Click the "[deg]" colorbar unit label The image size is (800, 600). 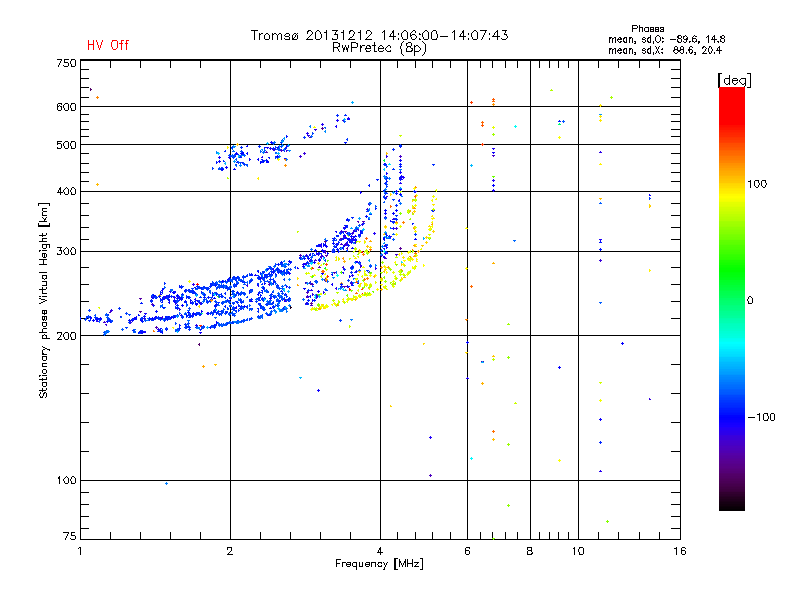(x=734, y=80)
